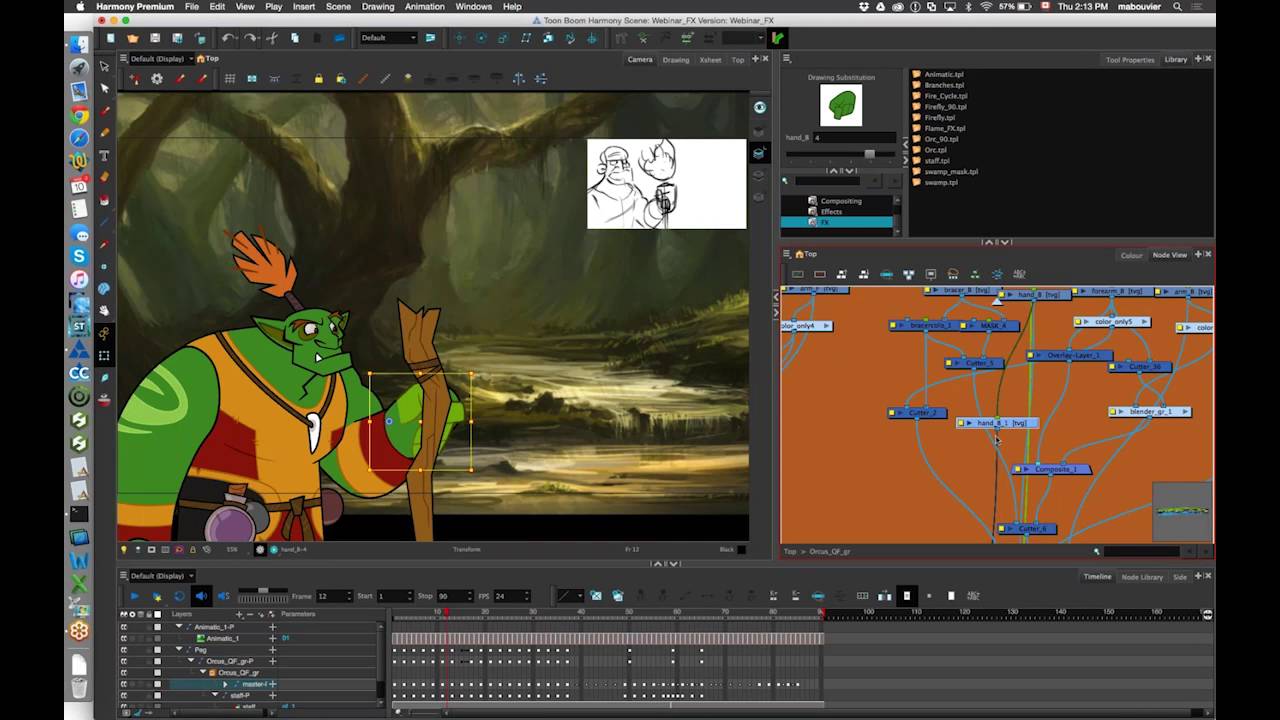Open the Default toolbar combo box

[388, 38]
